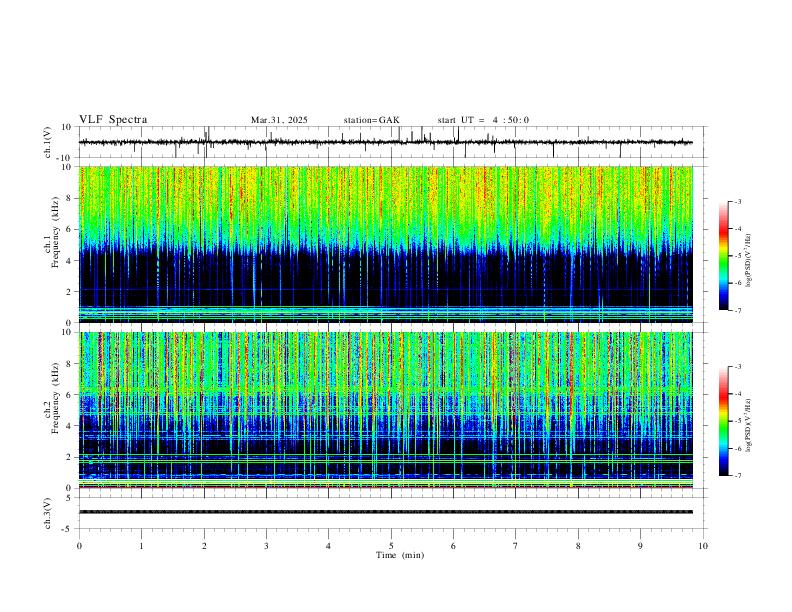
Task: Click the ch.1 "Frequency (kHz)" axis label
Action: tap(55, 232)
